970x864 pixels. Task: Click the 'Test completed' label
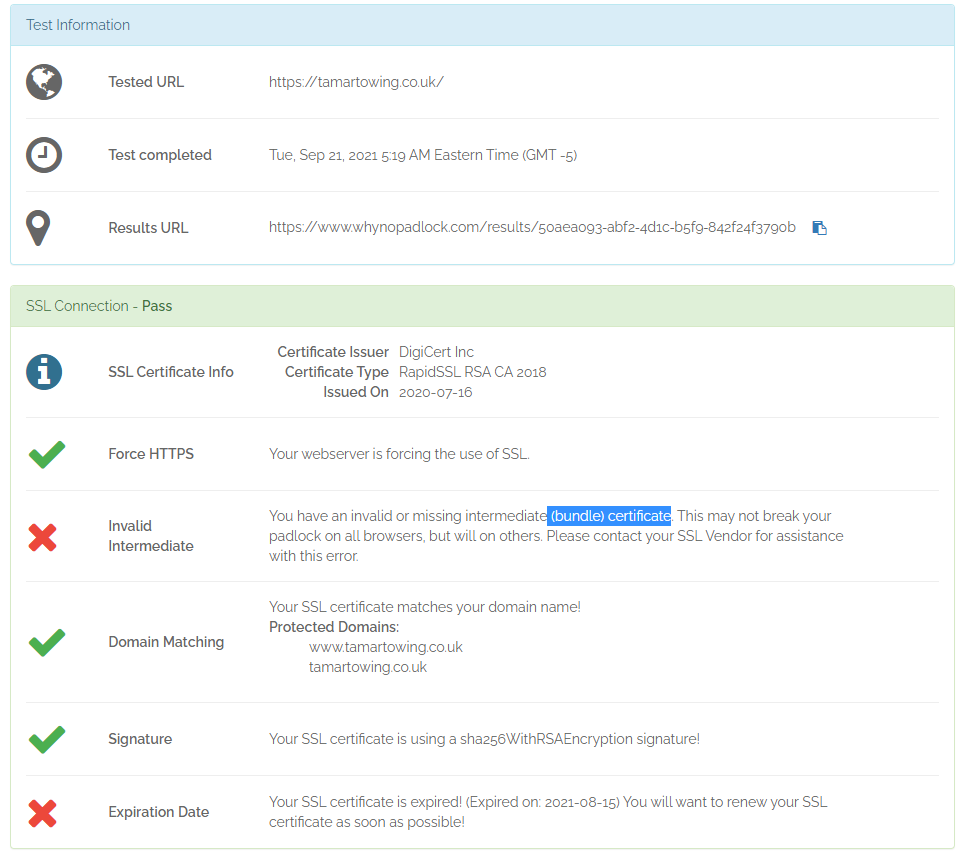(160, 155)
